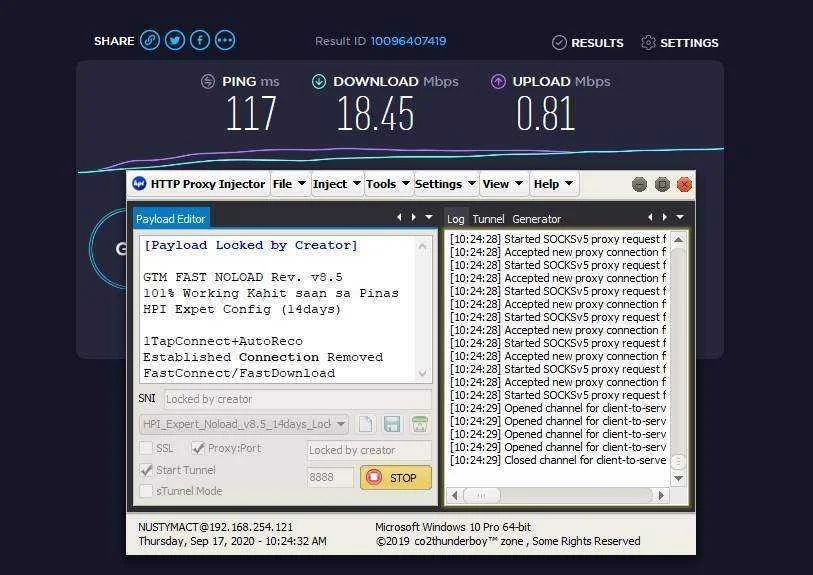Image resolution: width=813 pixels, height=575 pixels.
Task: Open Result ID 10096407419 link
Action: (x=409, y=41)
